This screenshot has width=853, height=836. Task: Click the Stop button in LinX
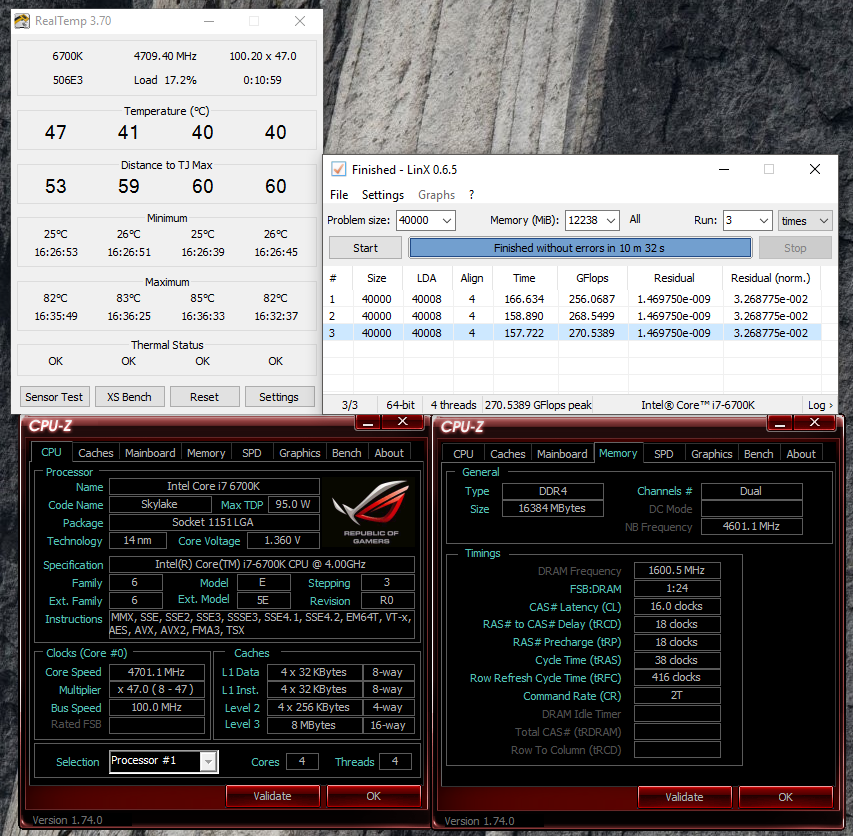(x=795, y=248)
